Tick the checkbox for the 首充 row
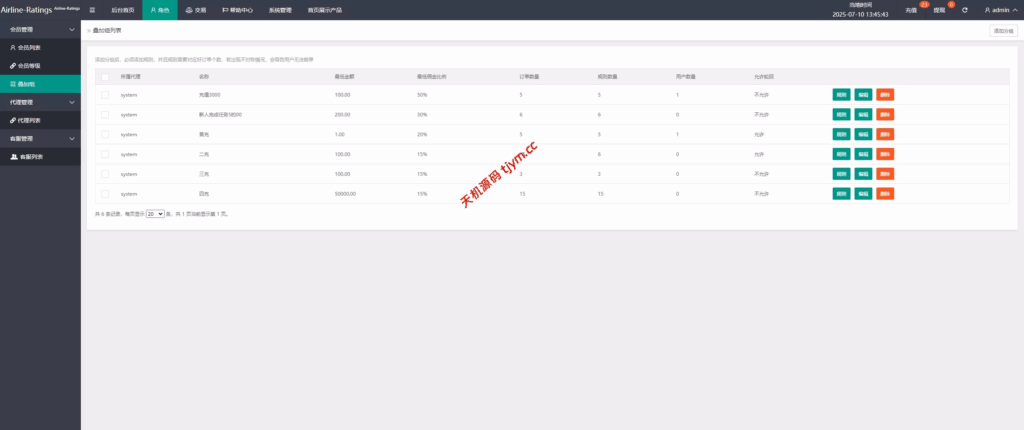Image resolution: width=1024 pixels, height=430 pixels. 105,134
